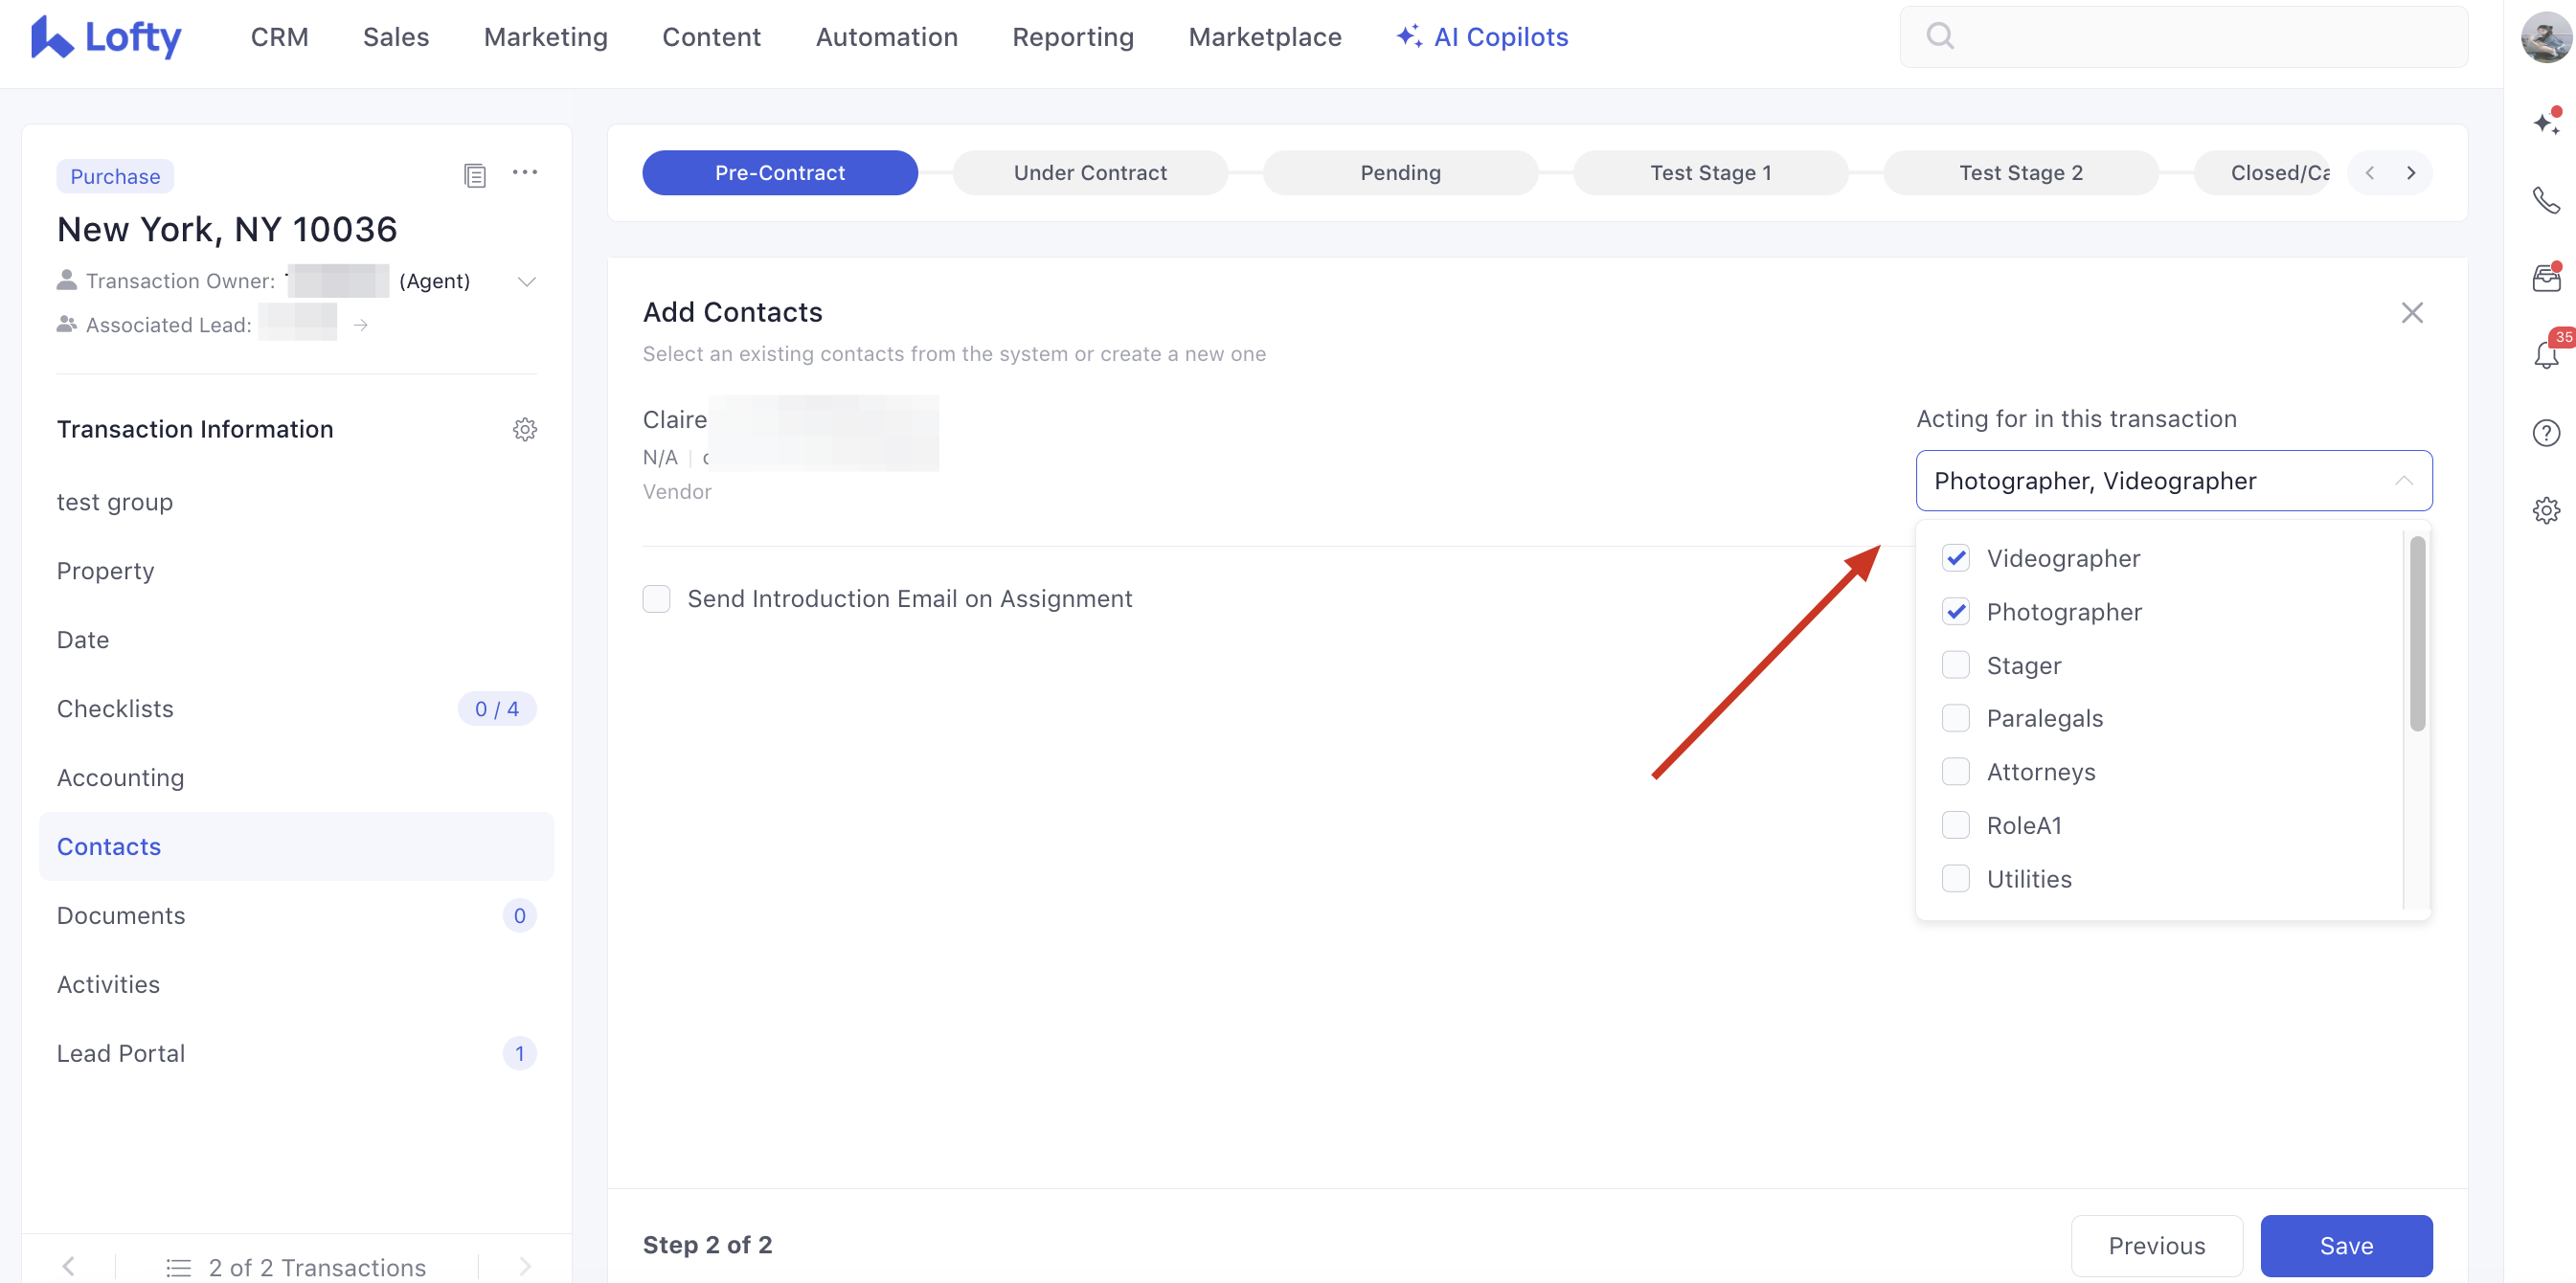
Task: Check the Stager role option
Action: pos(1955,665)
